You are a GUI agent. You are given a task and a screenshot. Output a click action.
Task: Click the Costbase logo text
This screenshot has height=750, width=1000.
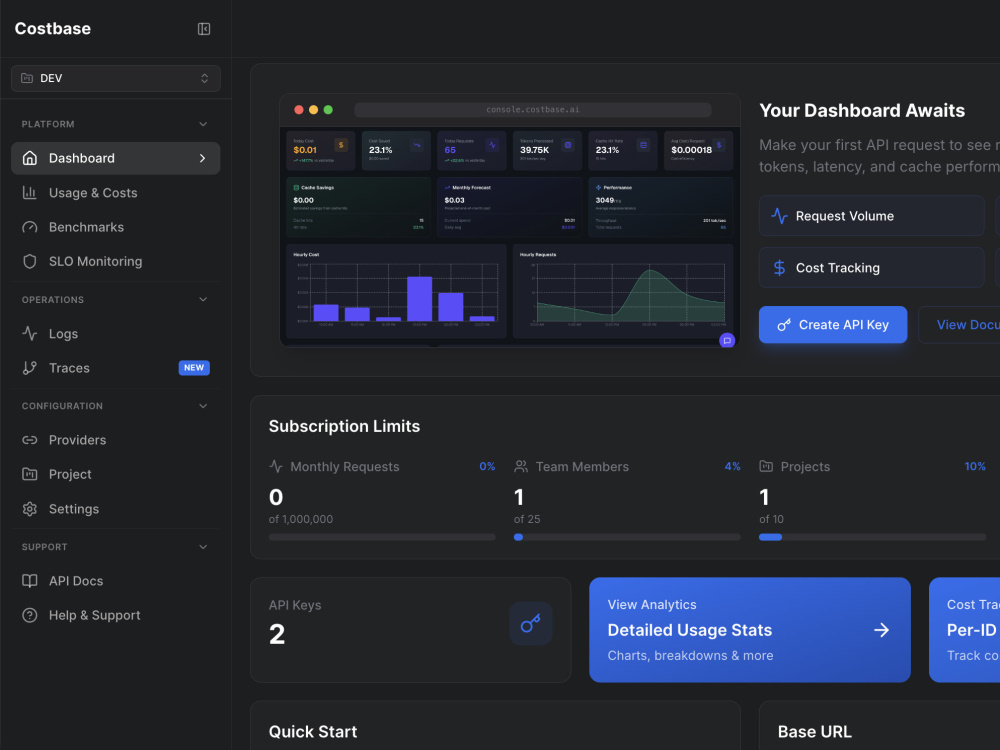53,29
